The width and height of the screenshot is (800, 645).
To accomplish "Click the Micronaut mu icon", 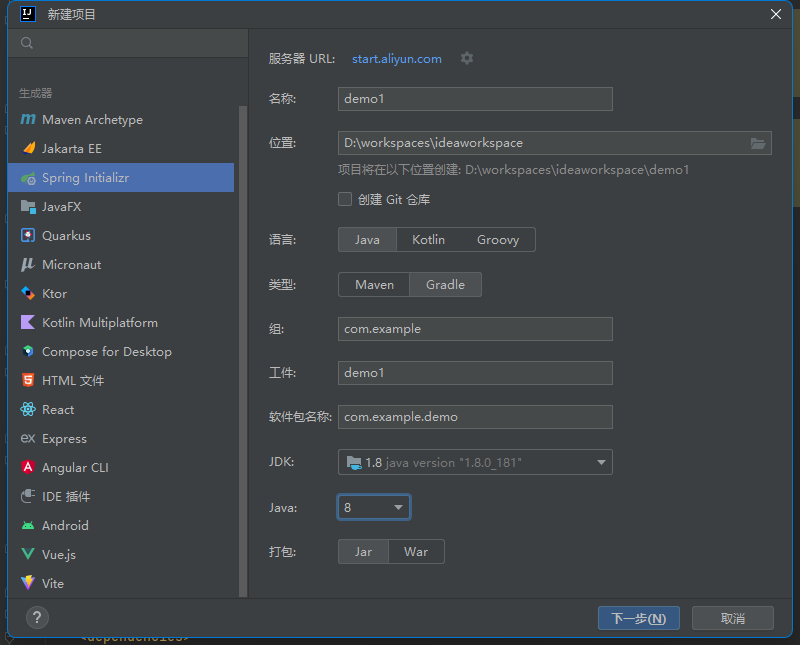I will (x=28, y=264).
